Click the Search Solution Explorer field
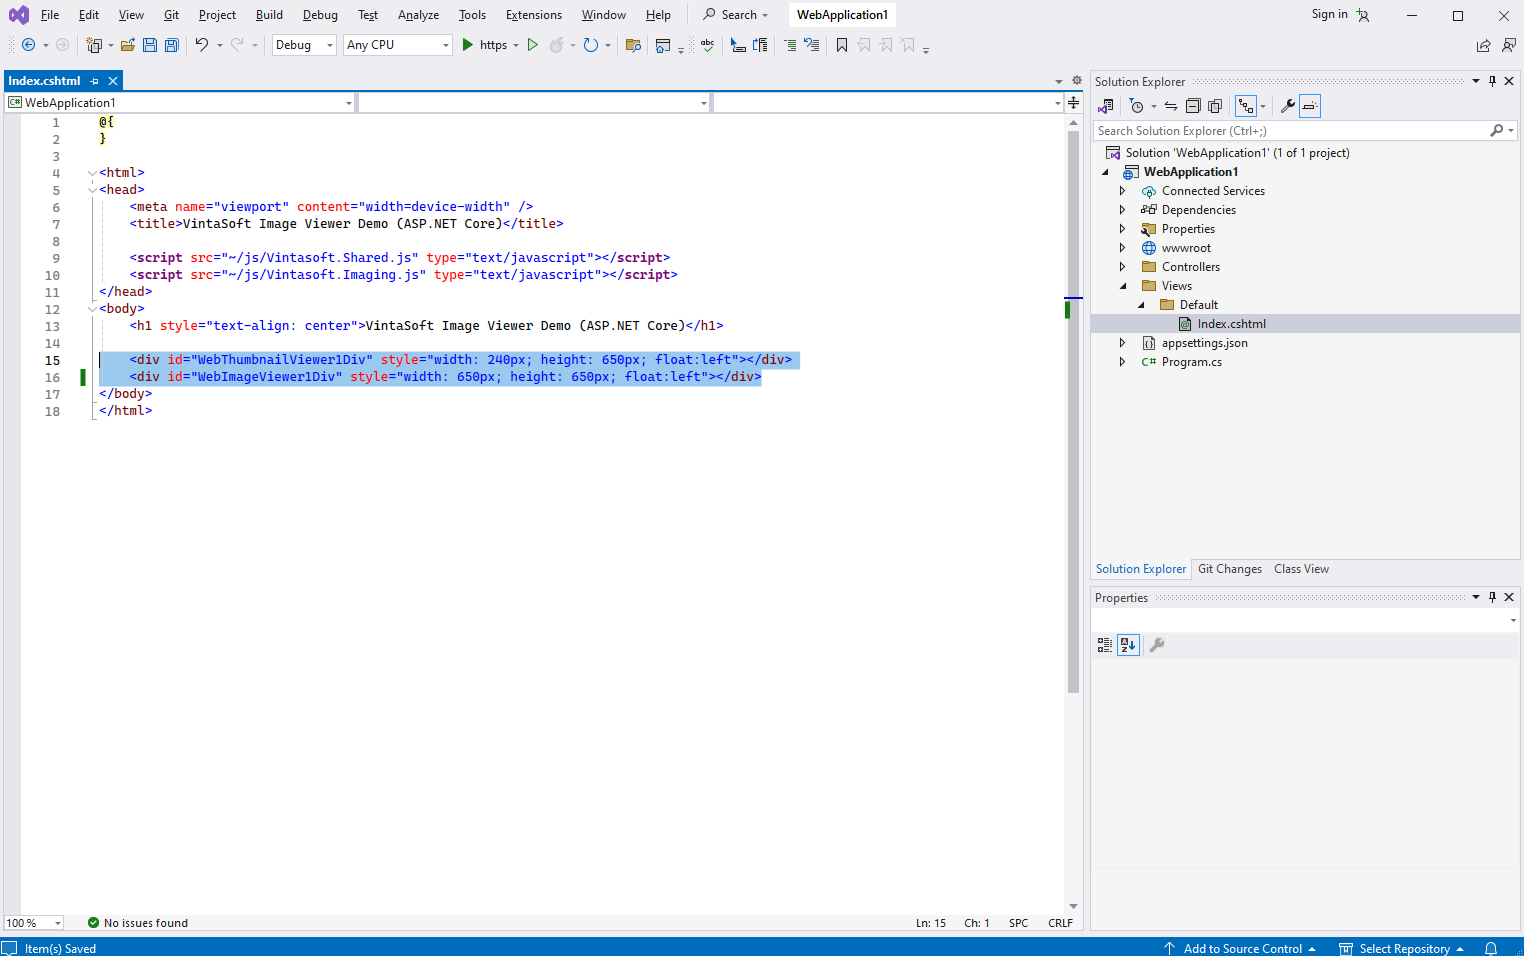Viewport: 1524px width, 956px height. 1290,131
